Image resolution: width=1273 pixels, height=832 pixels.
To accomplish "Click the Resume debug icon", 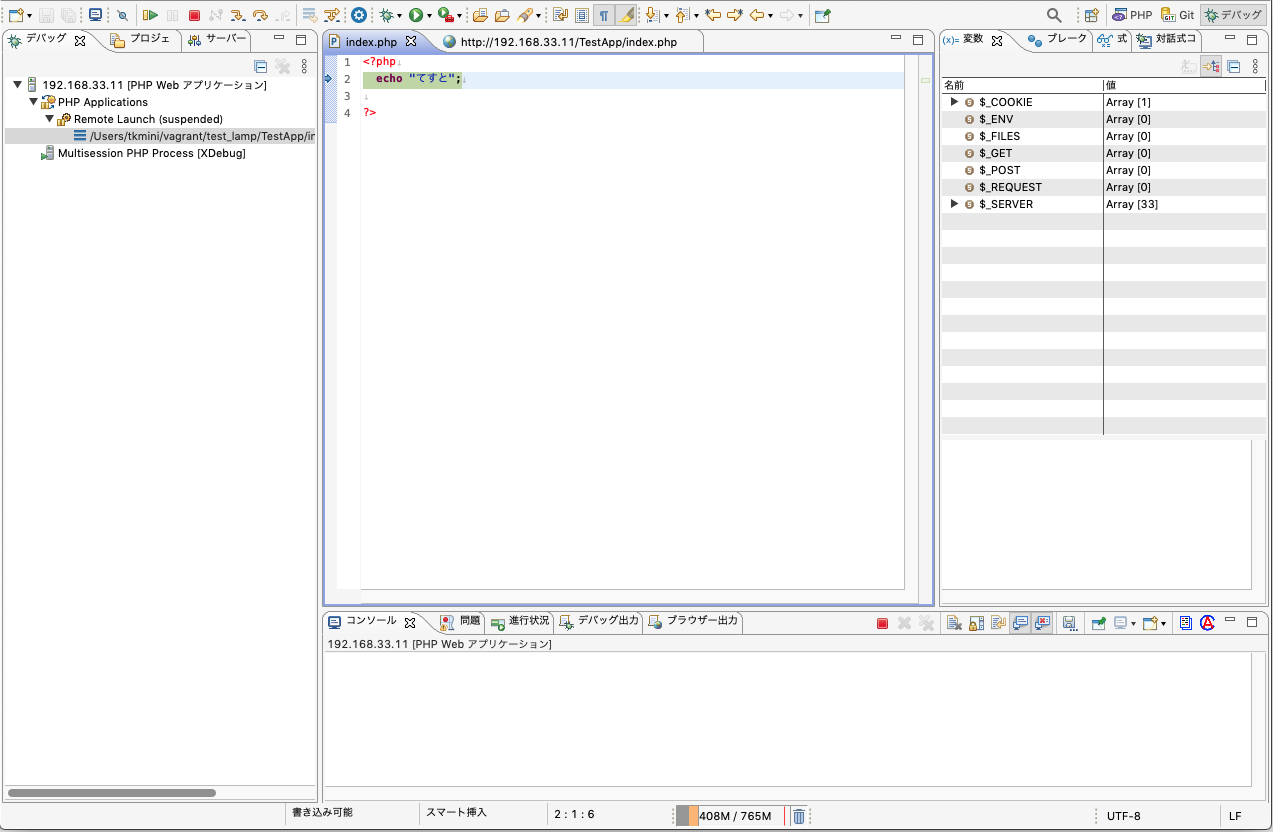I will pos(150,15).
